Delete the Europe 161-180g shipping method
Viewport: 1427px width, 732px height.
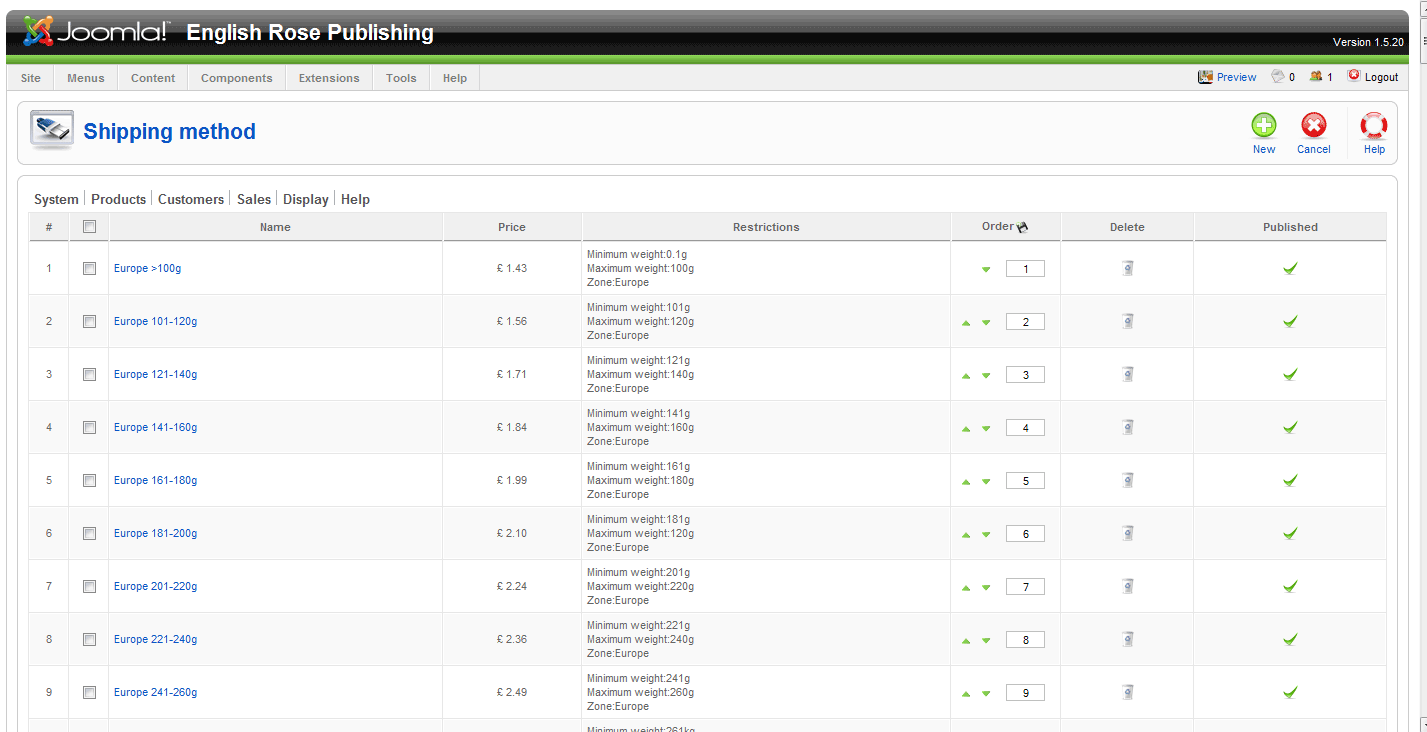[x=1128, y=480]
